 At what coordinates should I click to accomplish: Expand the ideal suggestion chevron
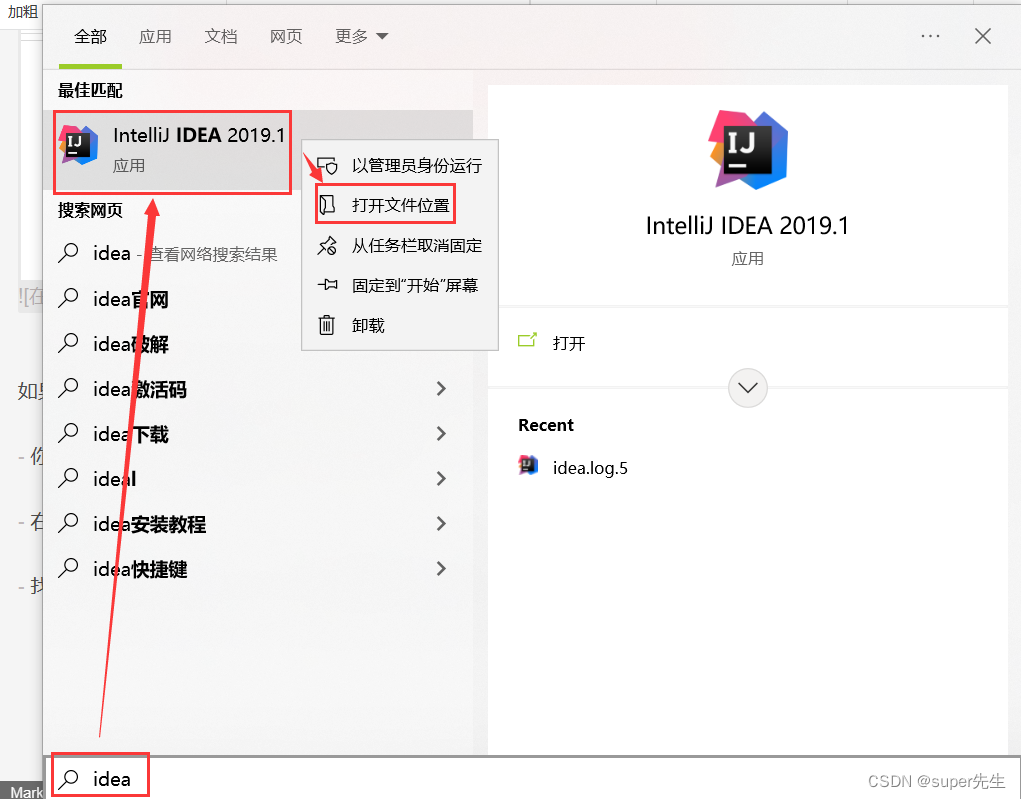(x=441, y=479)
